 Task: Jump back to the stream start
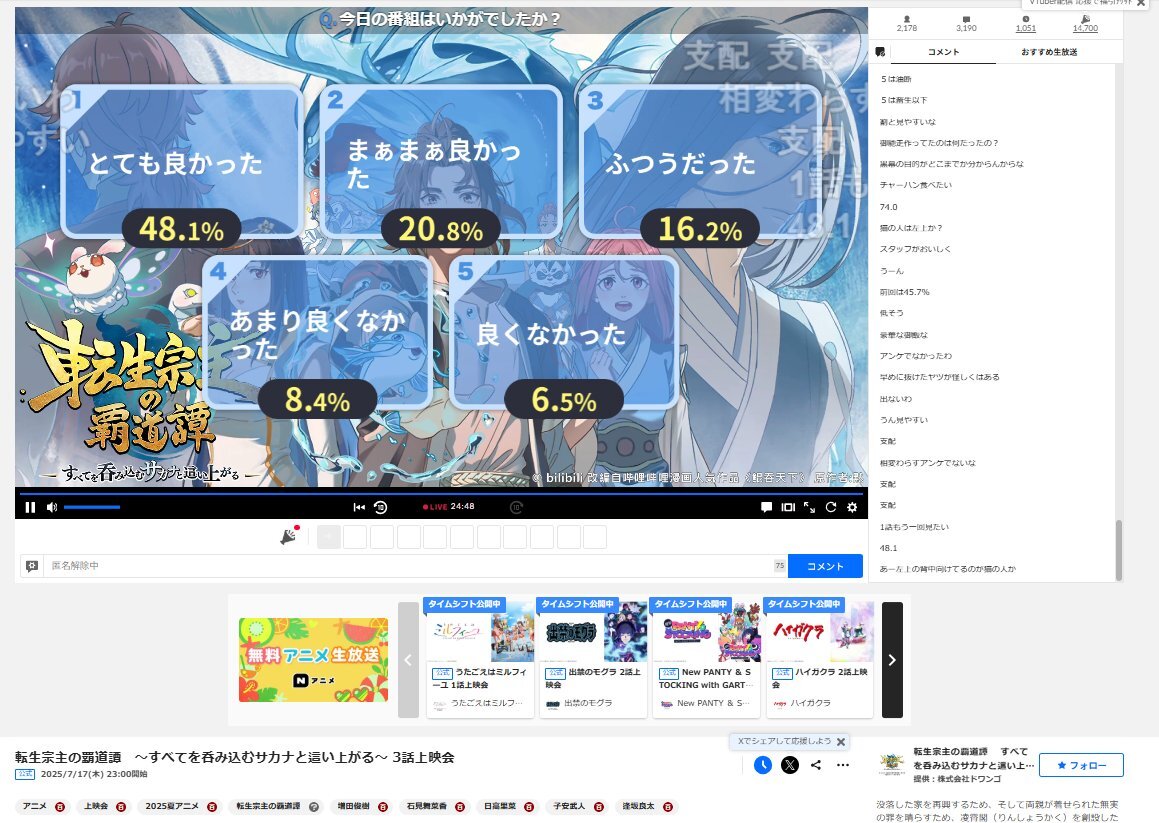click(x=359, y=507)
